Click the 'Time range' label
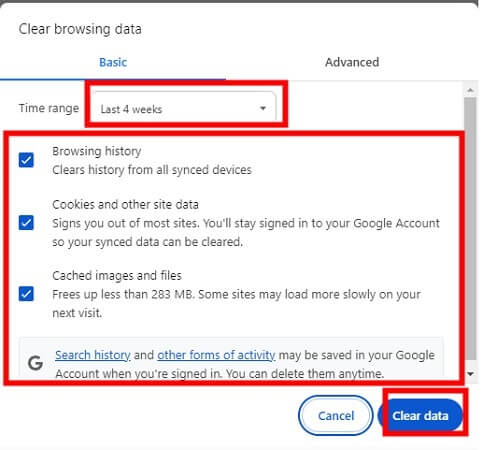 click(49, 108)
